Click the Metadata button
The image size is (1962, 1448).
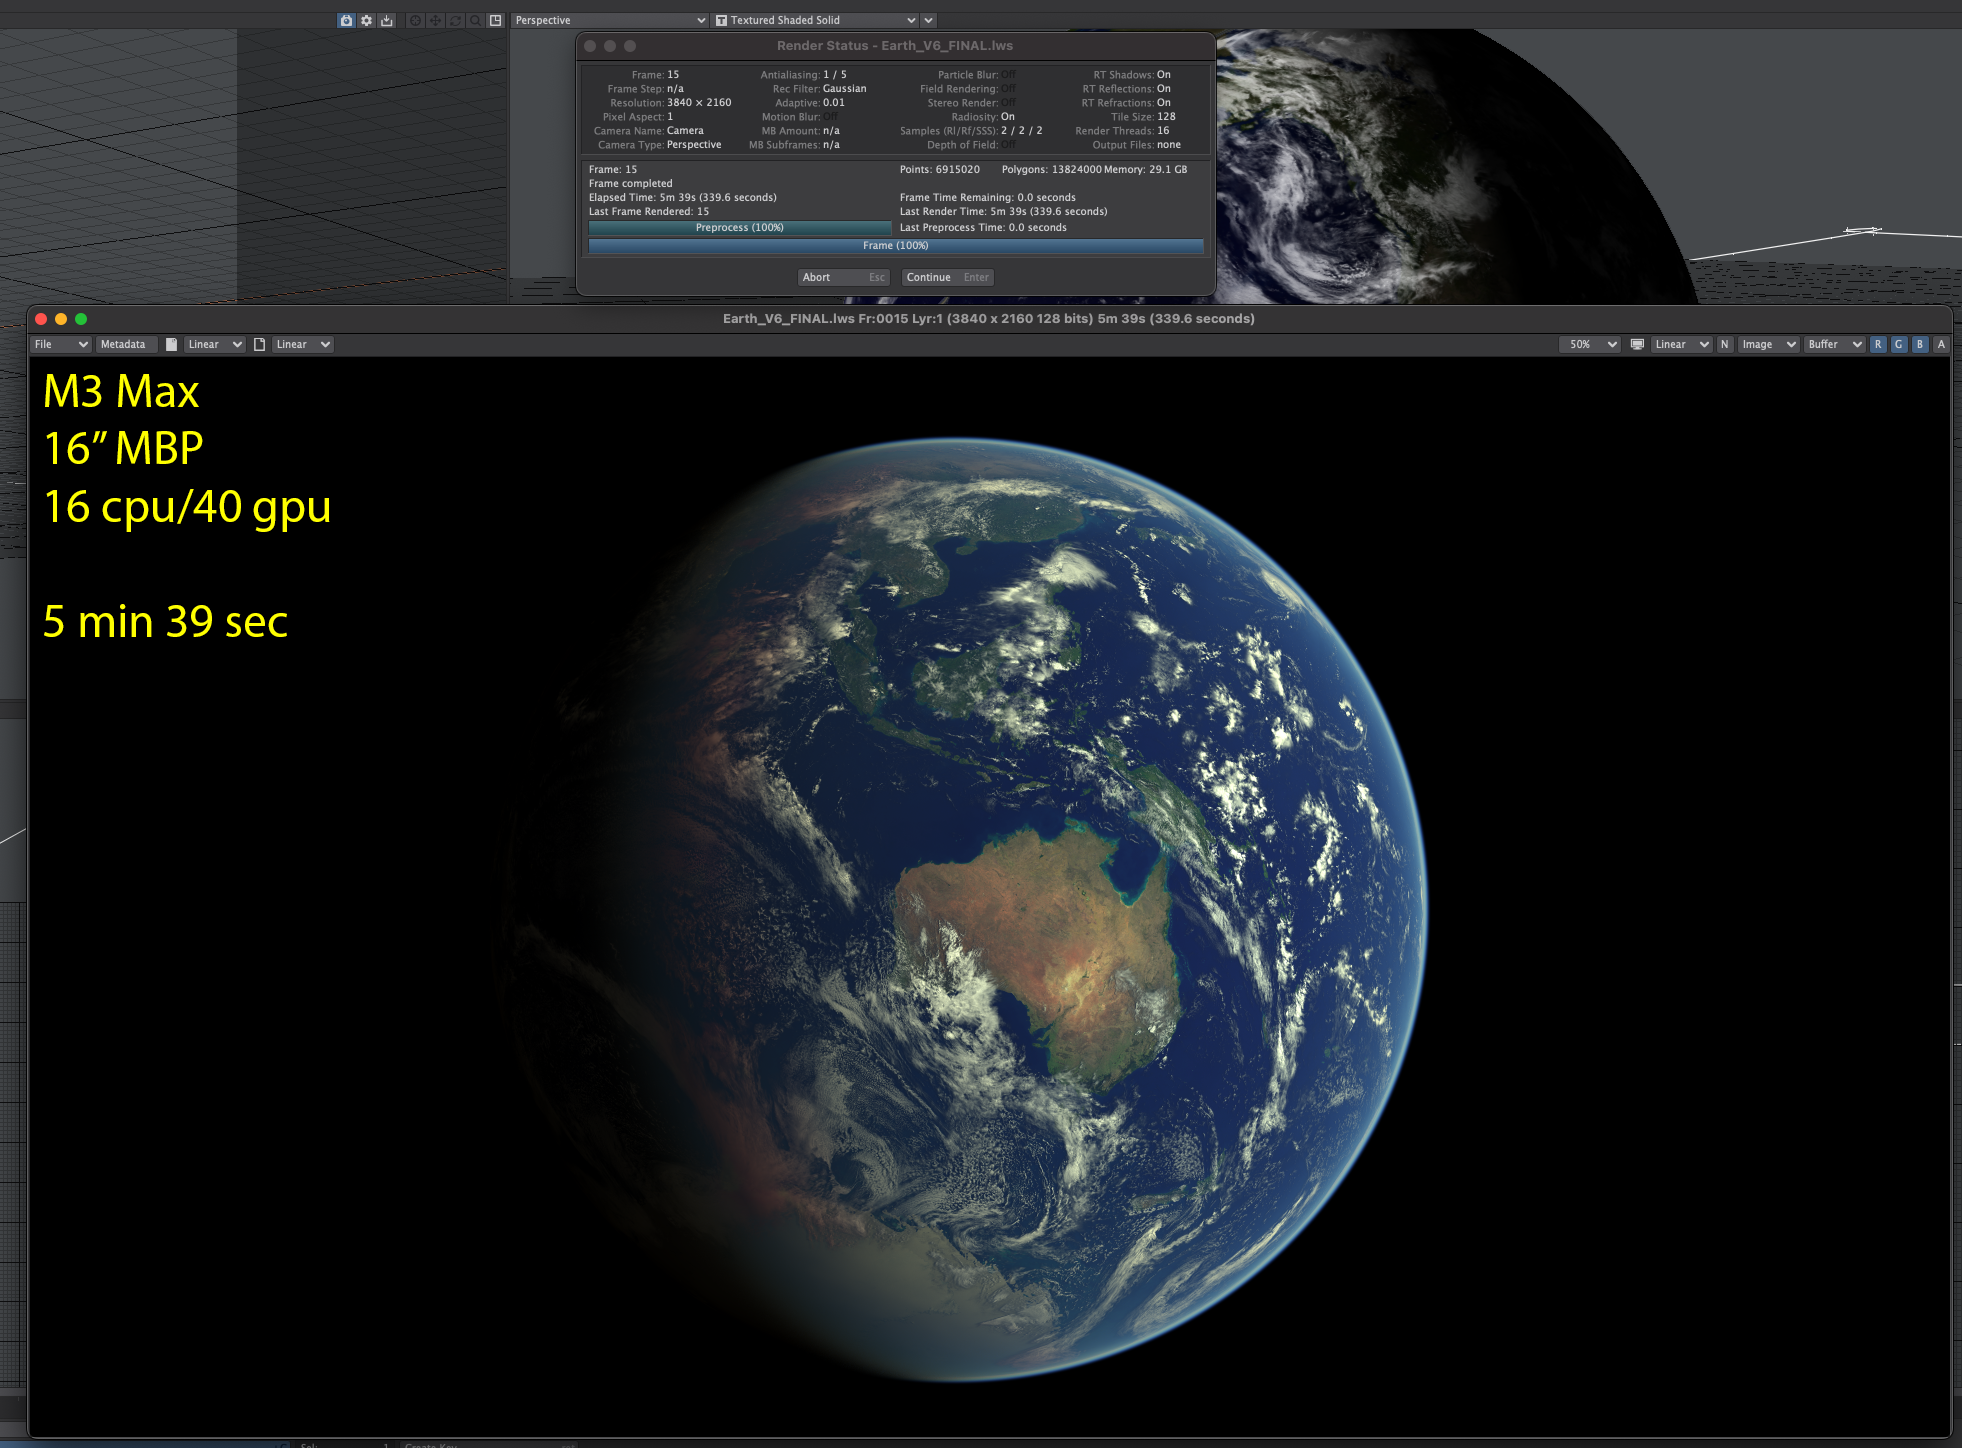[x=123, y=344]
